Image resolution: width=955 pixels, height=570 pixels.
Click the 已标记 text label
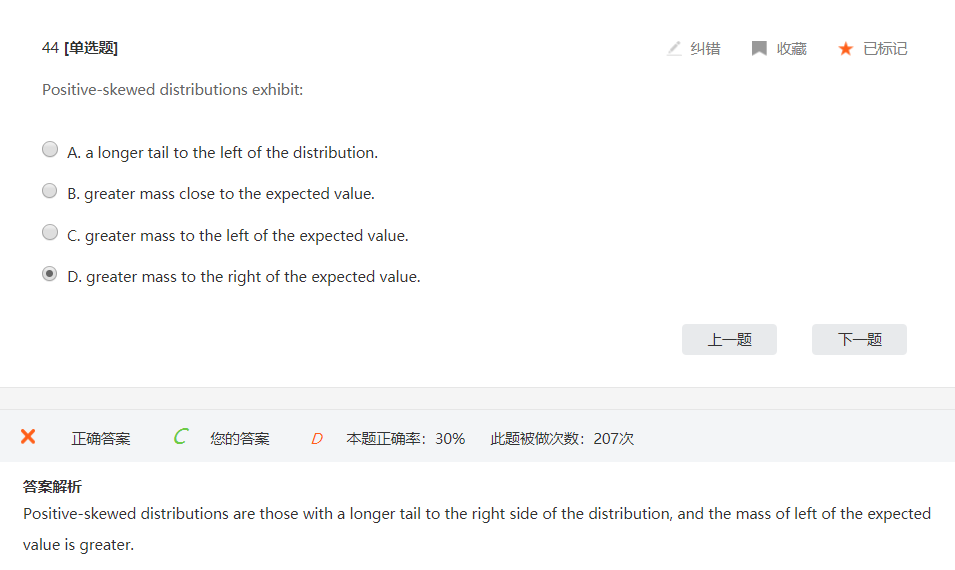click(885, 48)
